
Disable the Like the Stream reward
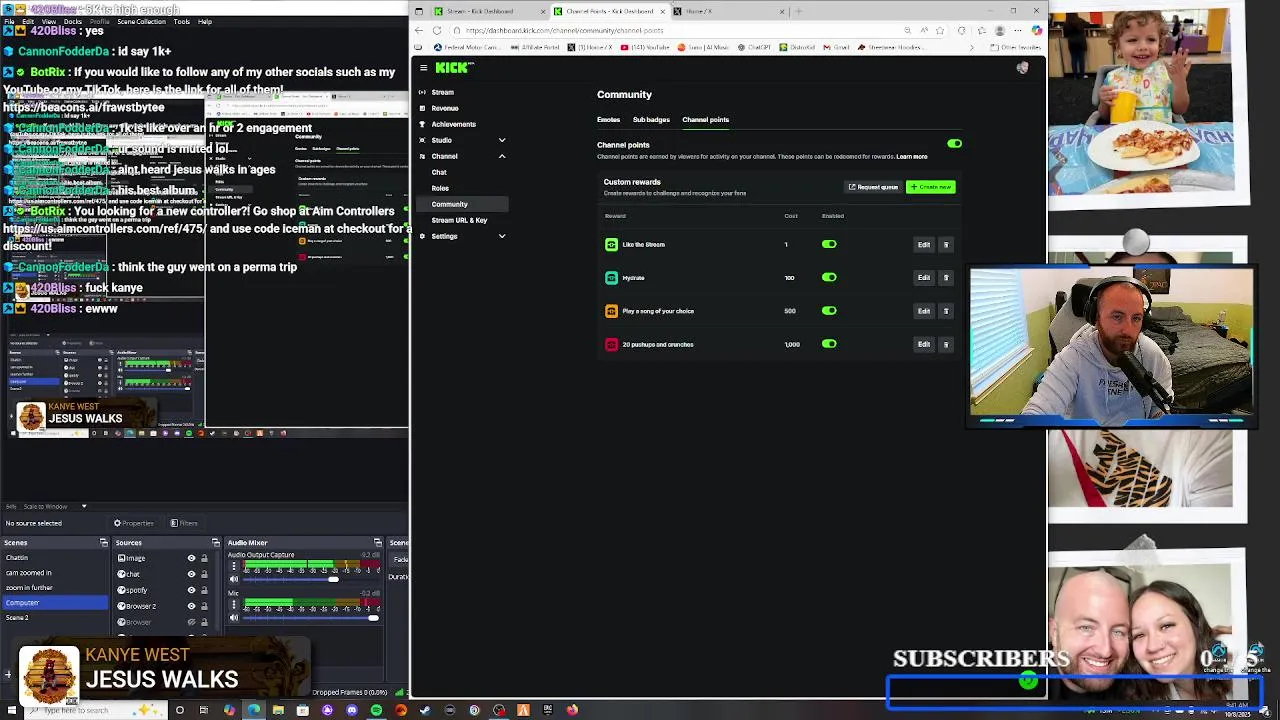pyautogui.click(x=829, y=245)
